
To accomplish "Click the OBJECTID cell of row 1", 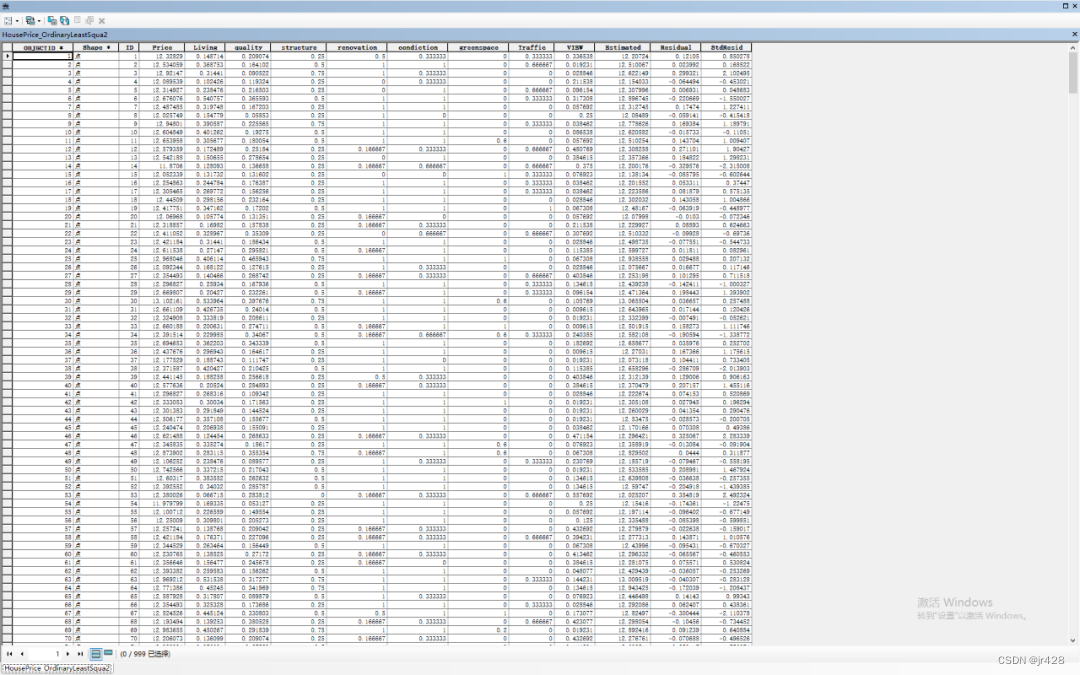I will coord(43,56).
